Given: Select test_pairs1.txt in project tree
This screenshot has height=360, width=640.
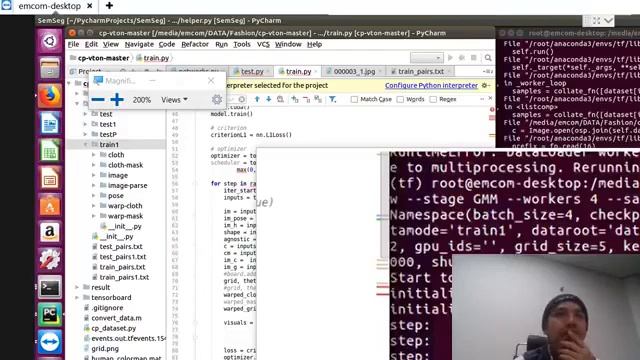Looking at the screenshot, I should click(x=122, y=257).
